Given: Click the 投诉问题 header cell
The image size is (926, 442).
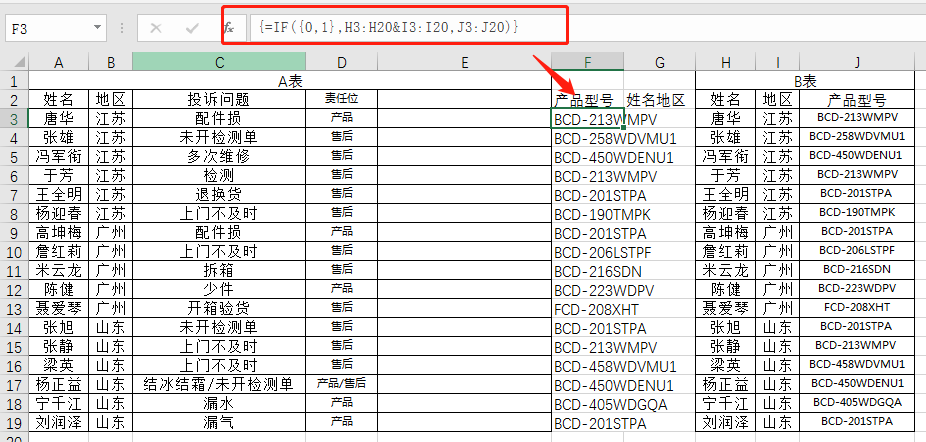Looking at the screenshot, I should coord(219,99).
